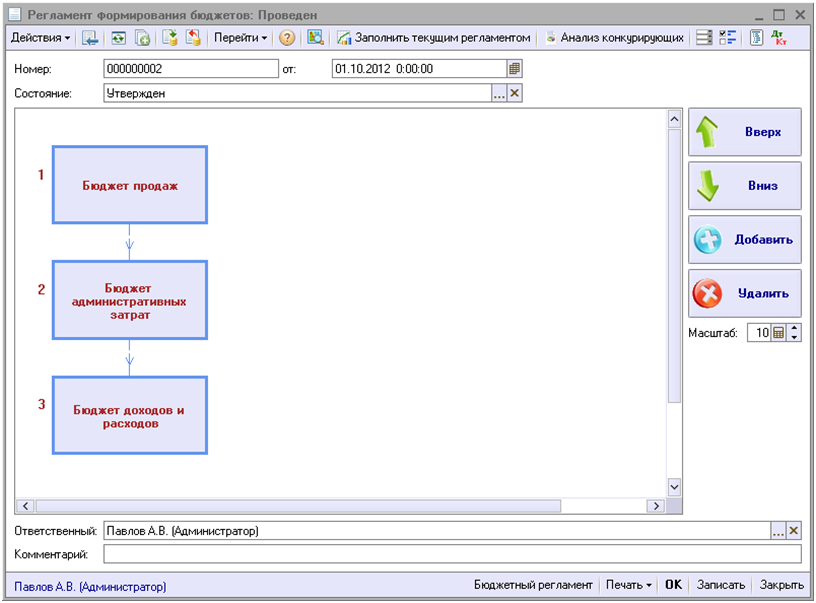
Task: Click the help question mark icon
Action: 287,38
